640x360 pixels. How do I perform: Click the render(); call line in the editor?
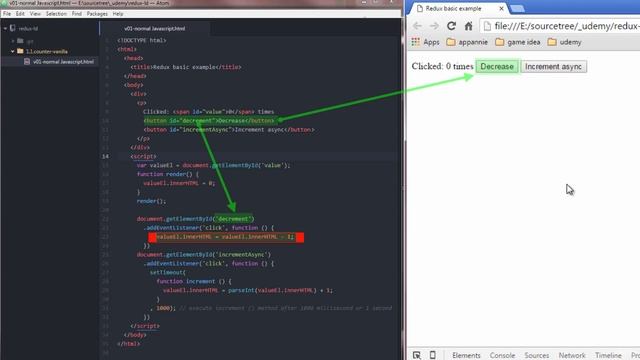(x=152, y=201)
